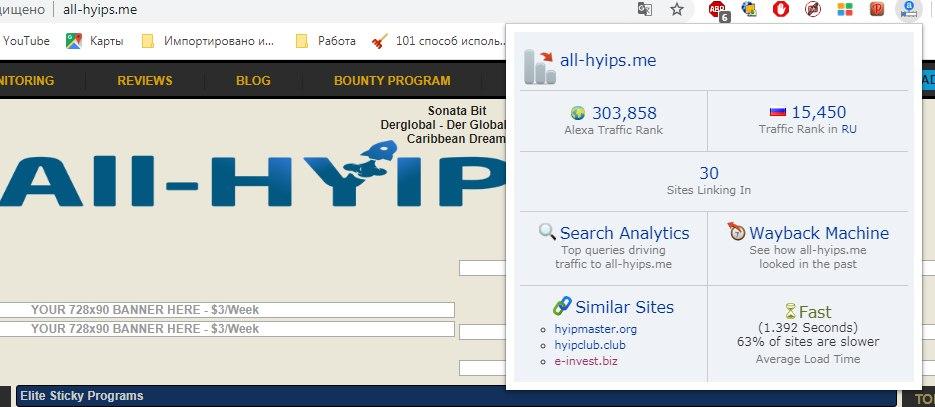Click the text '(1.392 Seconds)'
935x407 pixels.
click(x=808, y=328)
